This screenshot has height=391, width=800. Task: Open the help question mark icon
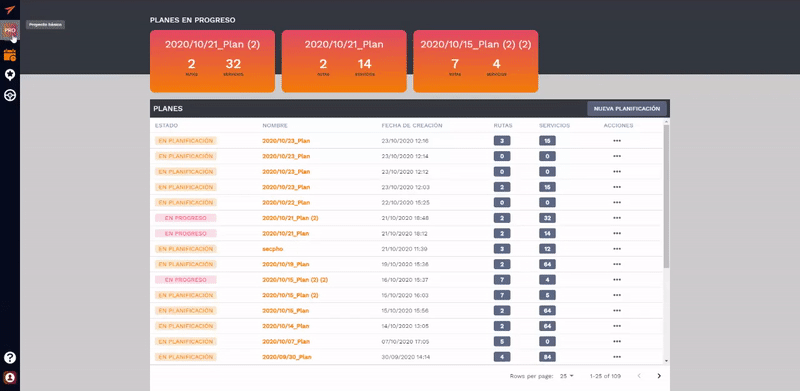pyautogui.click(x=10, y=357)
